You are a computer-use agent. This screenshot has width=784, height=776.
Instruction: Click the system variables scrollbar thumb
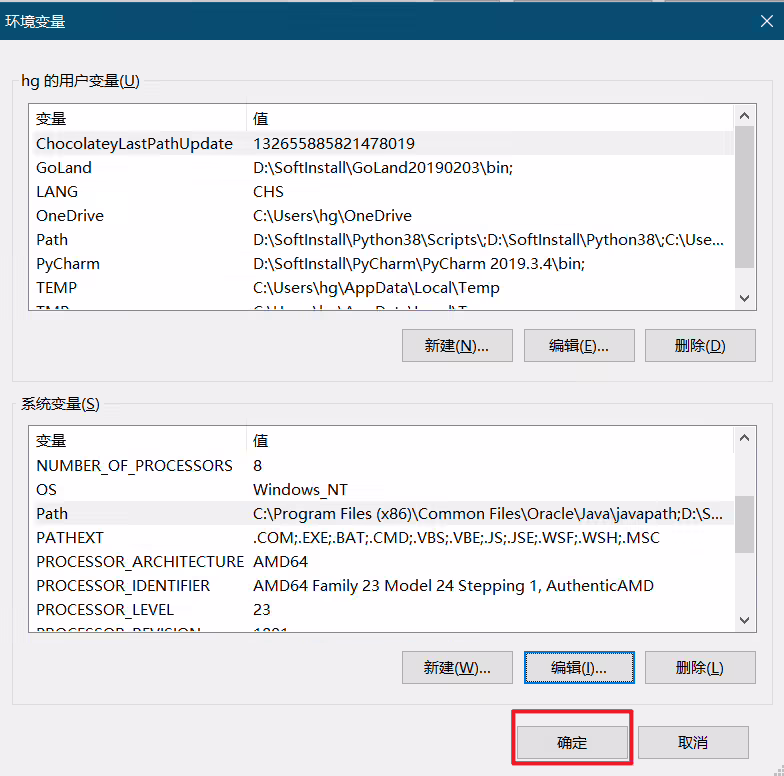744,524
